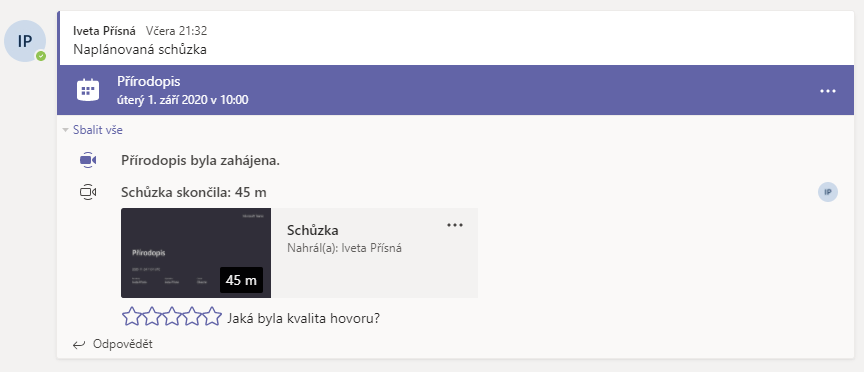Click the sender name Iveta Přísná
This screenshot has width=864, height=372.
pyautogui.click(x=104, y=31)
